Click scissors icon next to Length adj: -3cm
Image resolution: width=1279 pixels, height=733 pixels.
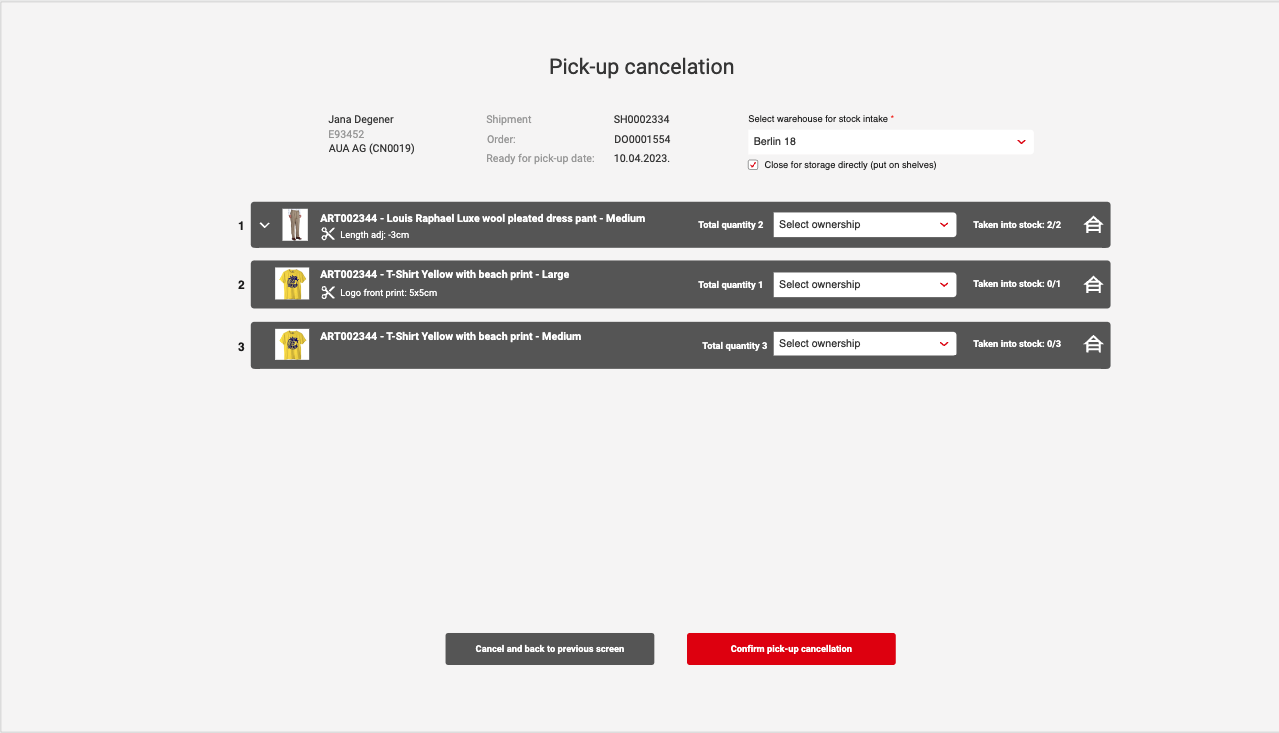[328, 234]
